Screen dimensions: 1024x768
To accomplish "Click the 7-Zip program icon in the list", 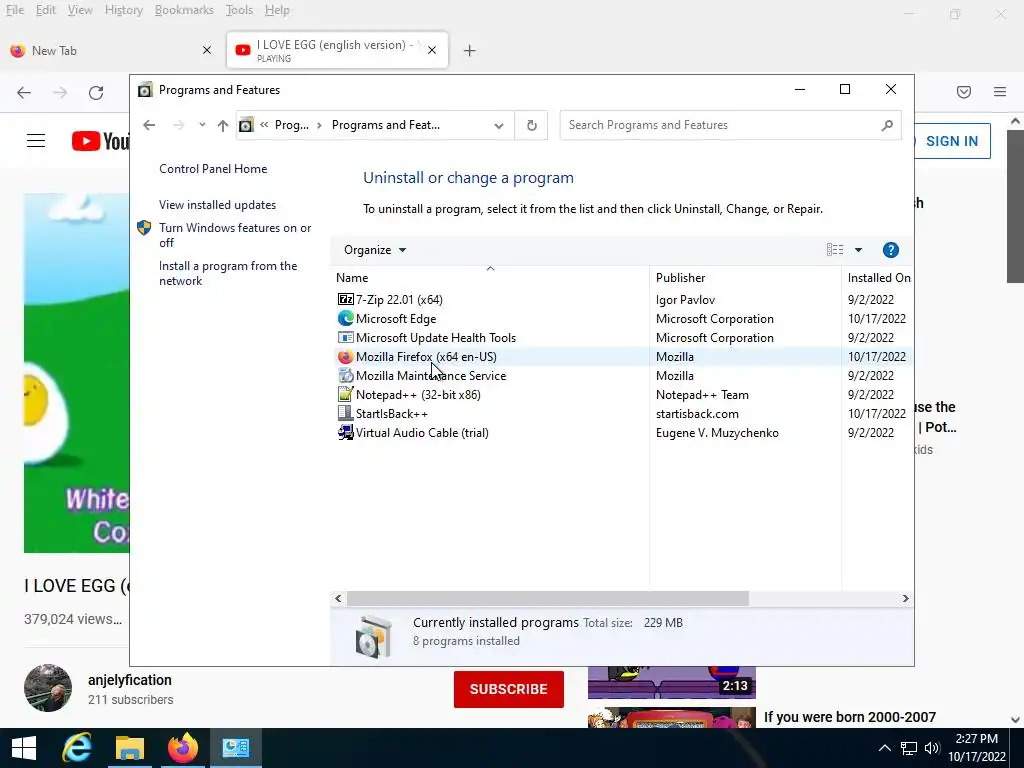I will 345,300.
